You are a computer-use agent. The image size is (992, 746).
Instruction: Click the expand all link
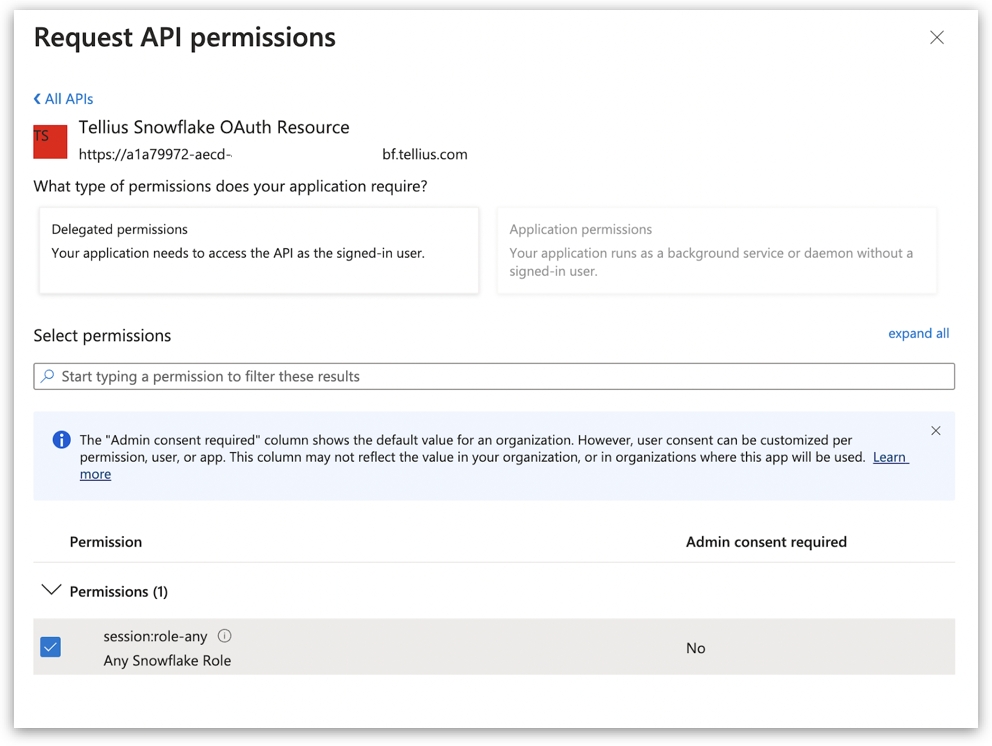(918, 334)
